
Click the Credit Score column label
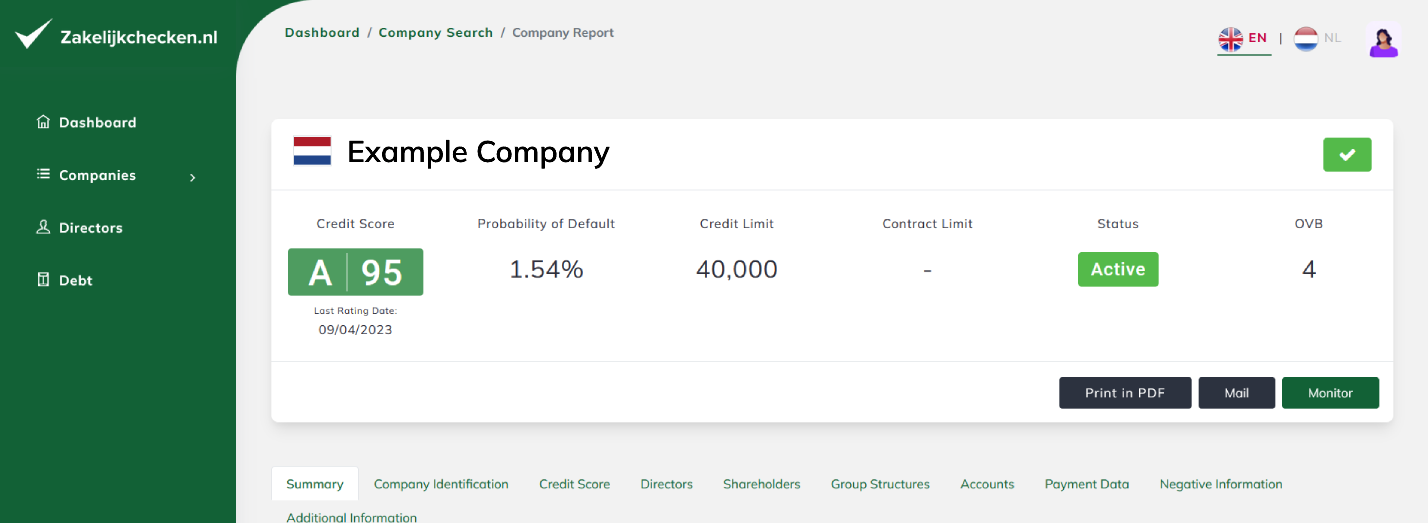click(356, 224)
